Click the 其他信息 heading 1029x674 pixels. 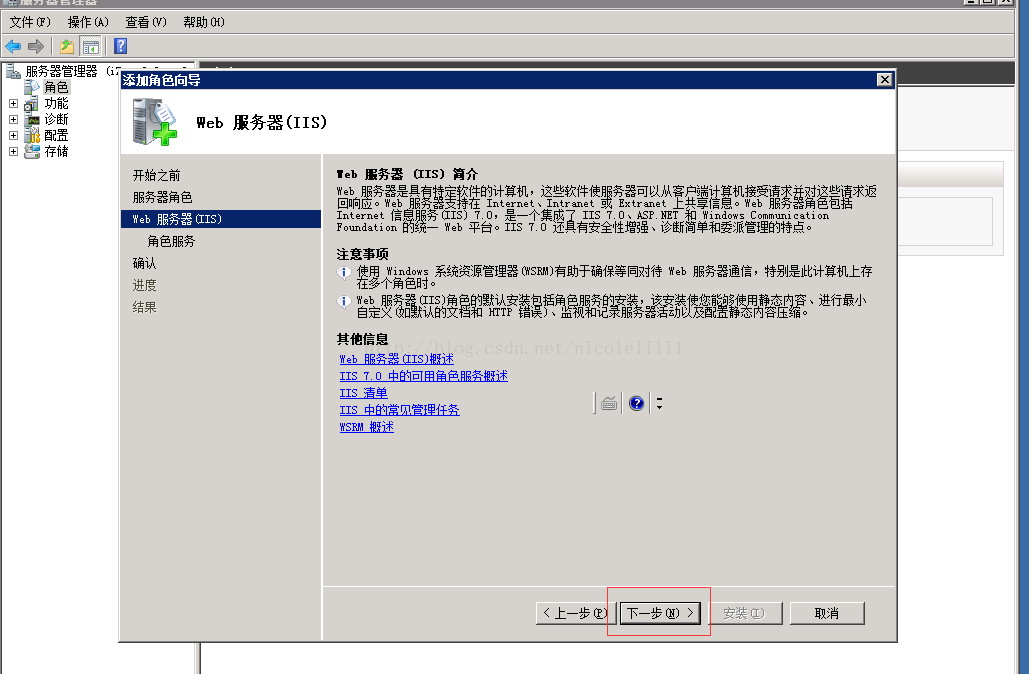coord(362,339)
